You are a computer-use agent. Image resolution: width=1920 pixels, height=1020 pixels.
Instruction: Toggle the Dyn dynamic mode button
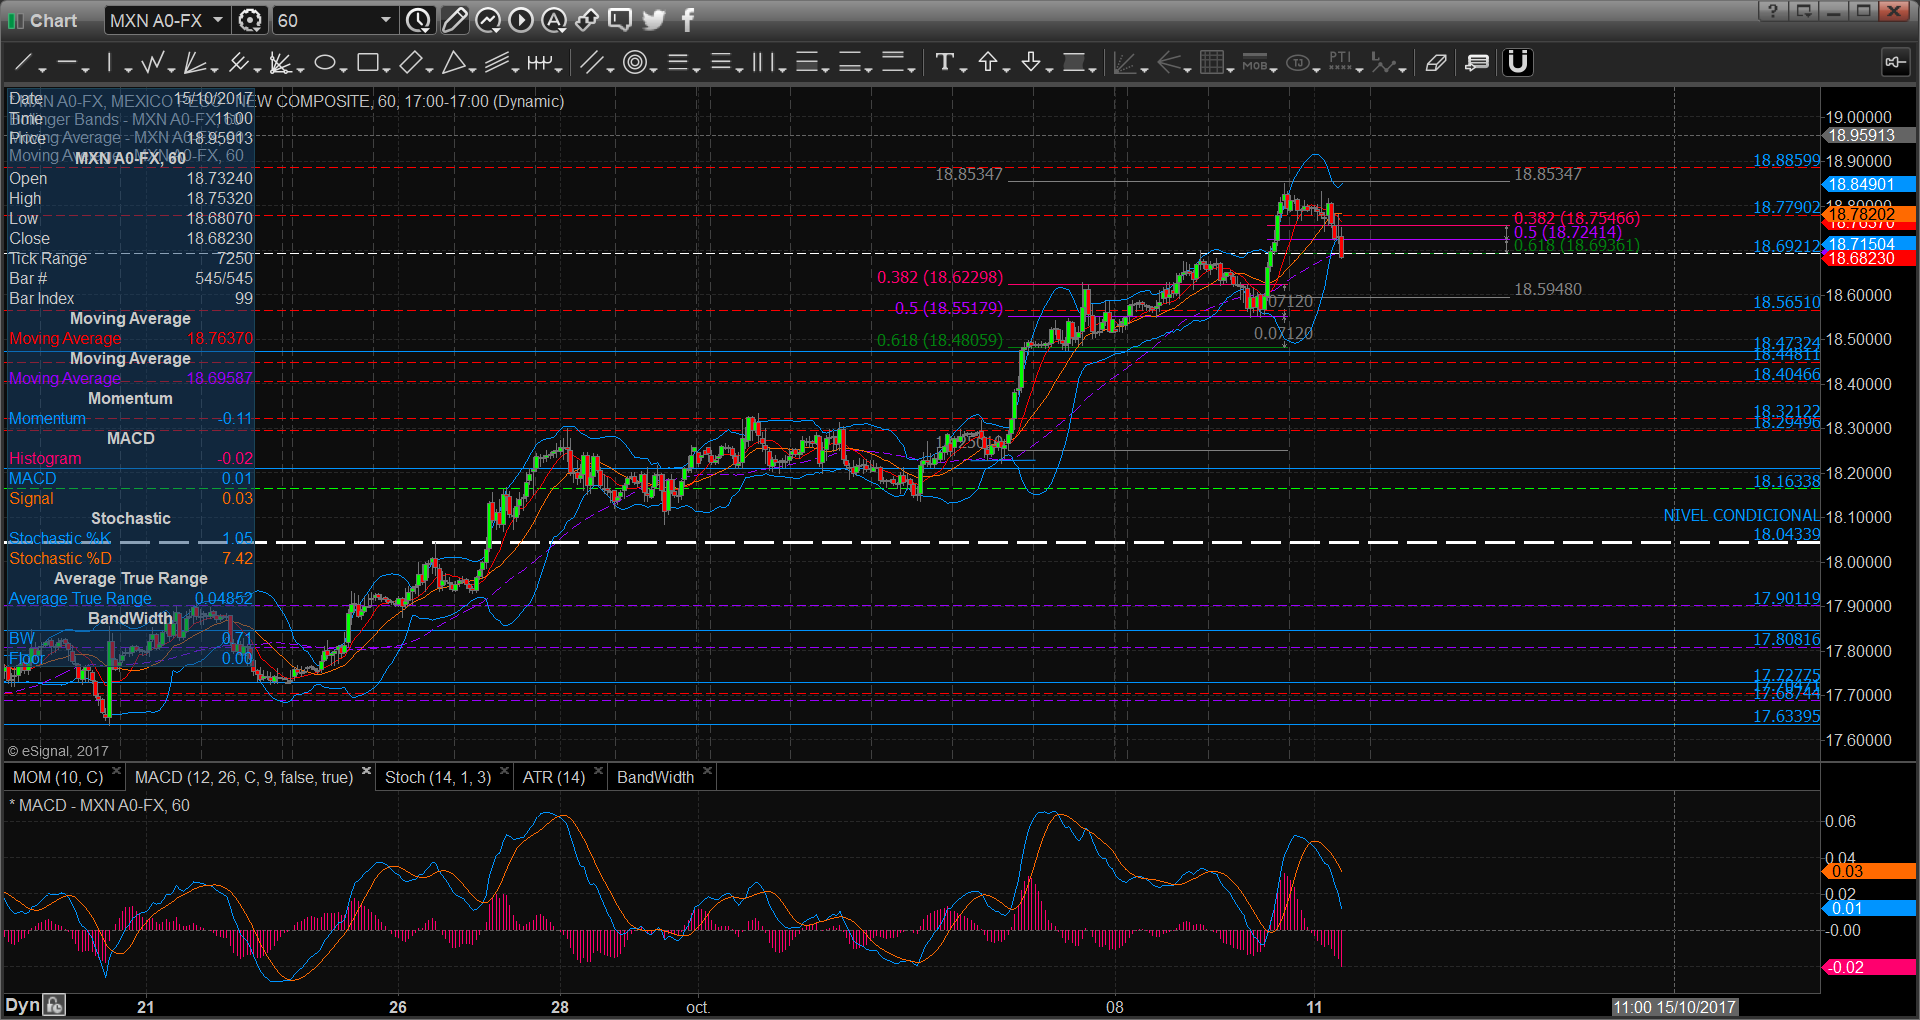pyautogui.click(x=23, y=1005)
